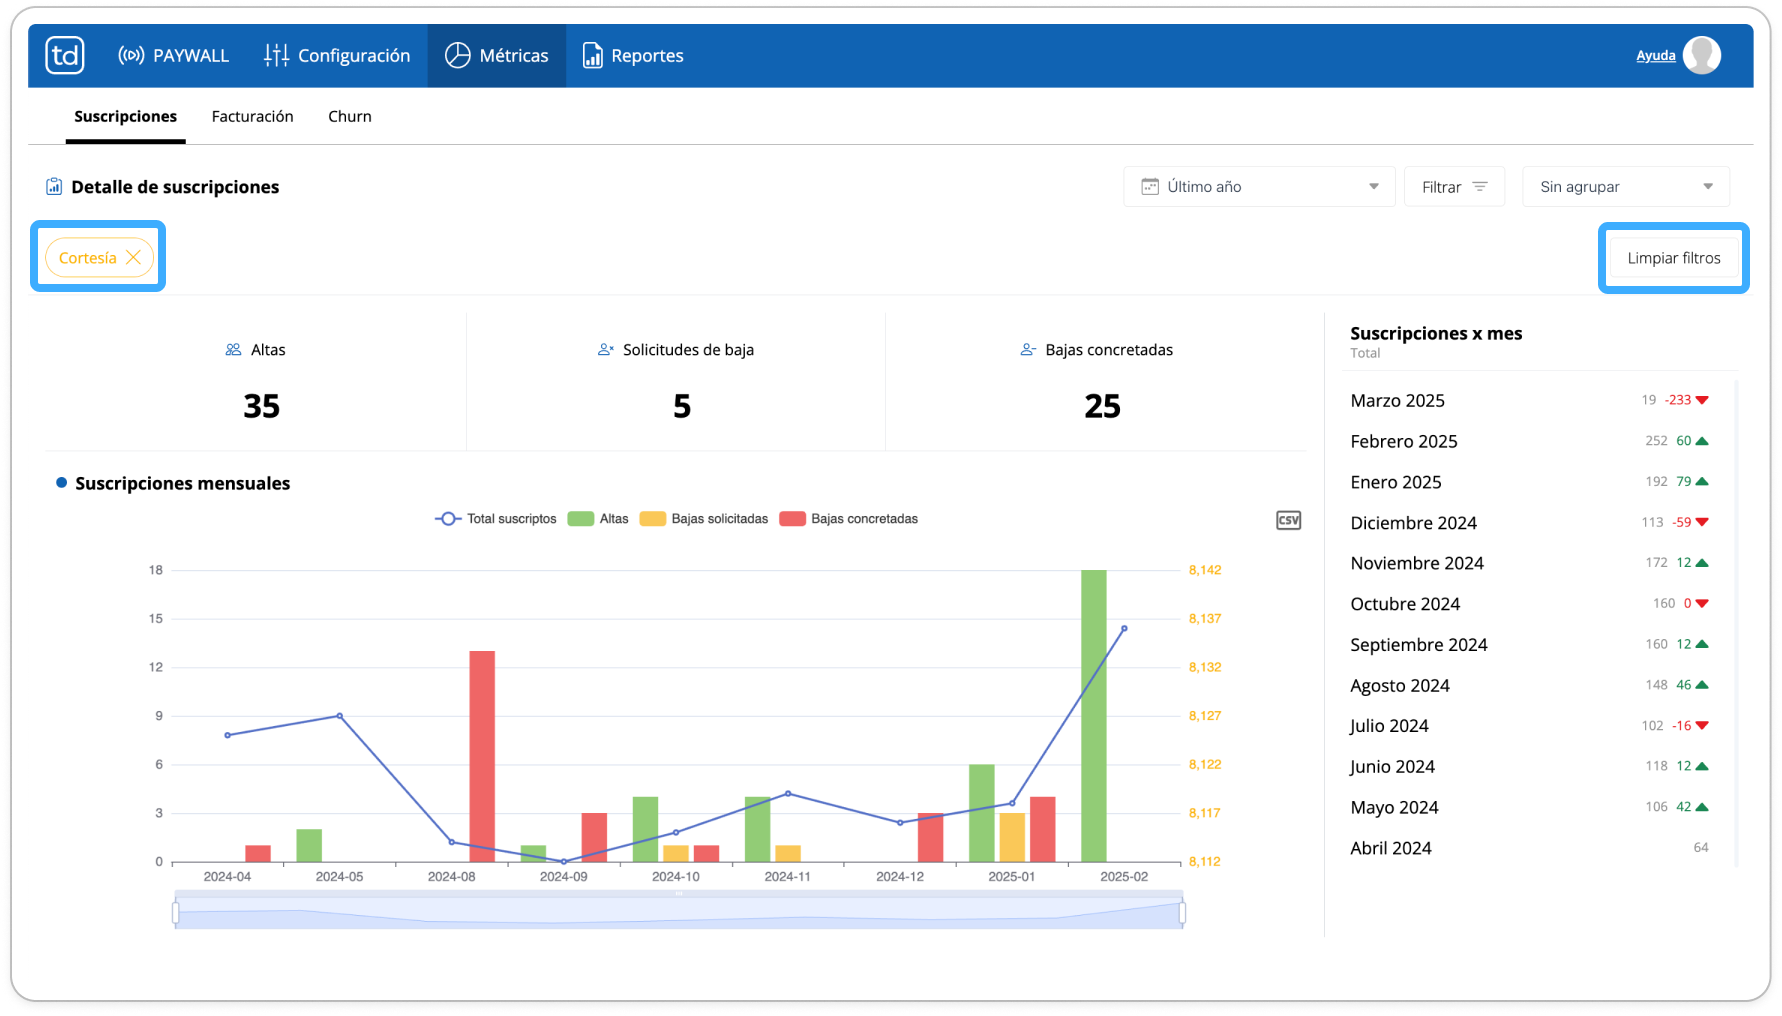The height and width of the screenshot is (1016, 1782).
Task: Click the calendar icon in date selector
Action: point(1150,187)
